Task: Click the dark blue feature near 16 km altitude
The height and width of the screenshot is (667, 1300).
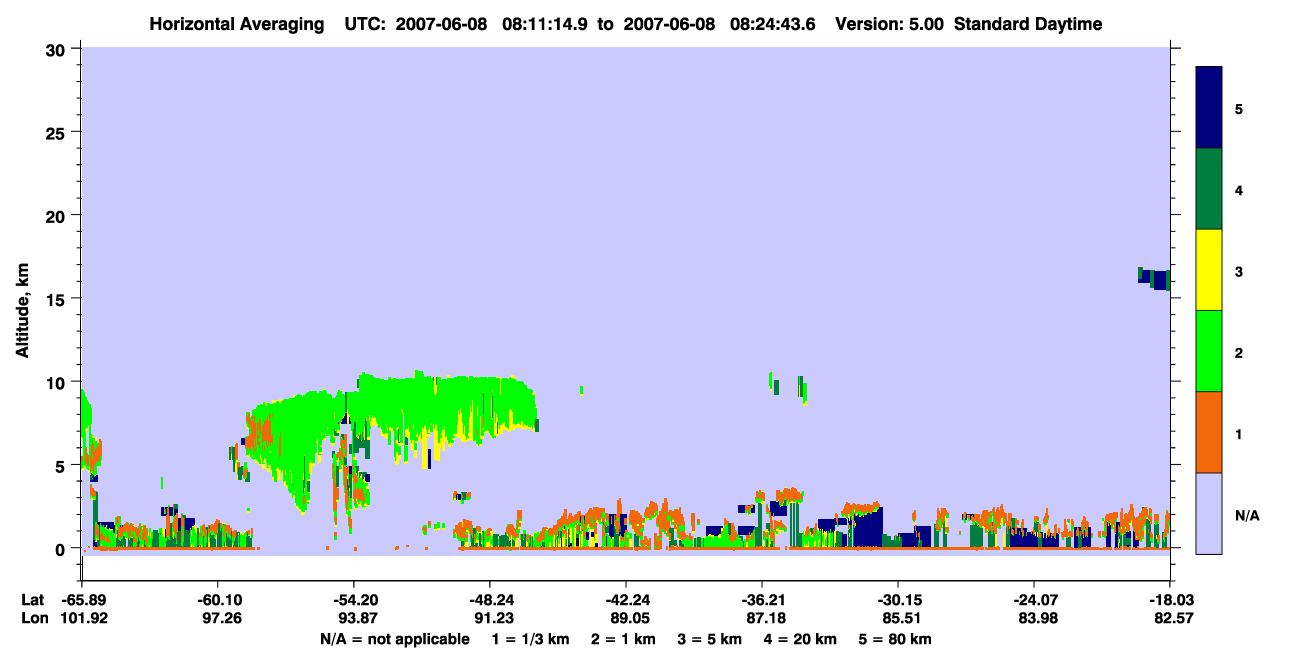Action: [1155, 278]
